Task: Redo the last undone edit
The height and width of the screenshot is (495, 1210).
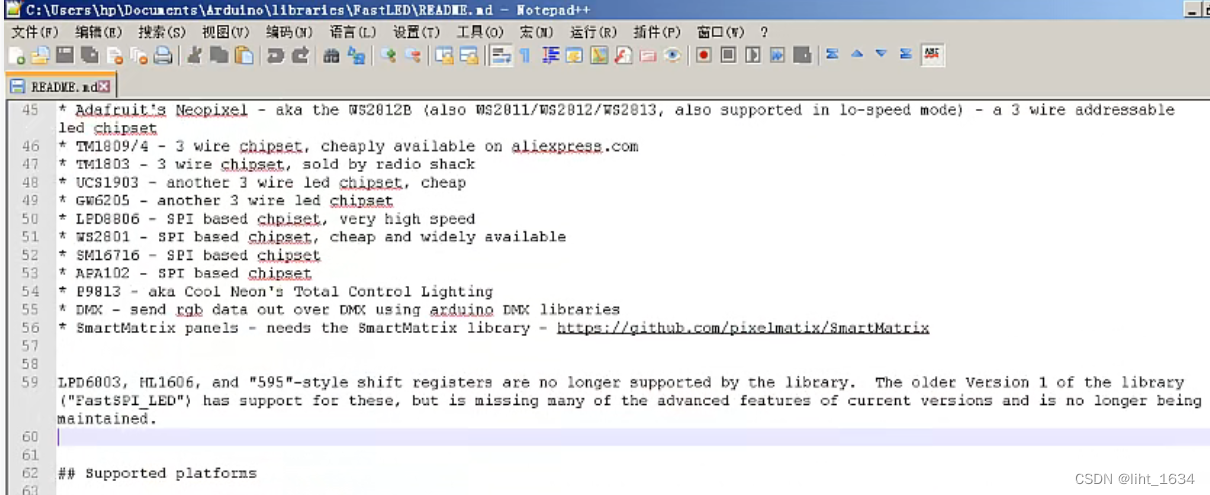Action: pyautogui.click(x=299, y=55)
